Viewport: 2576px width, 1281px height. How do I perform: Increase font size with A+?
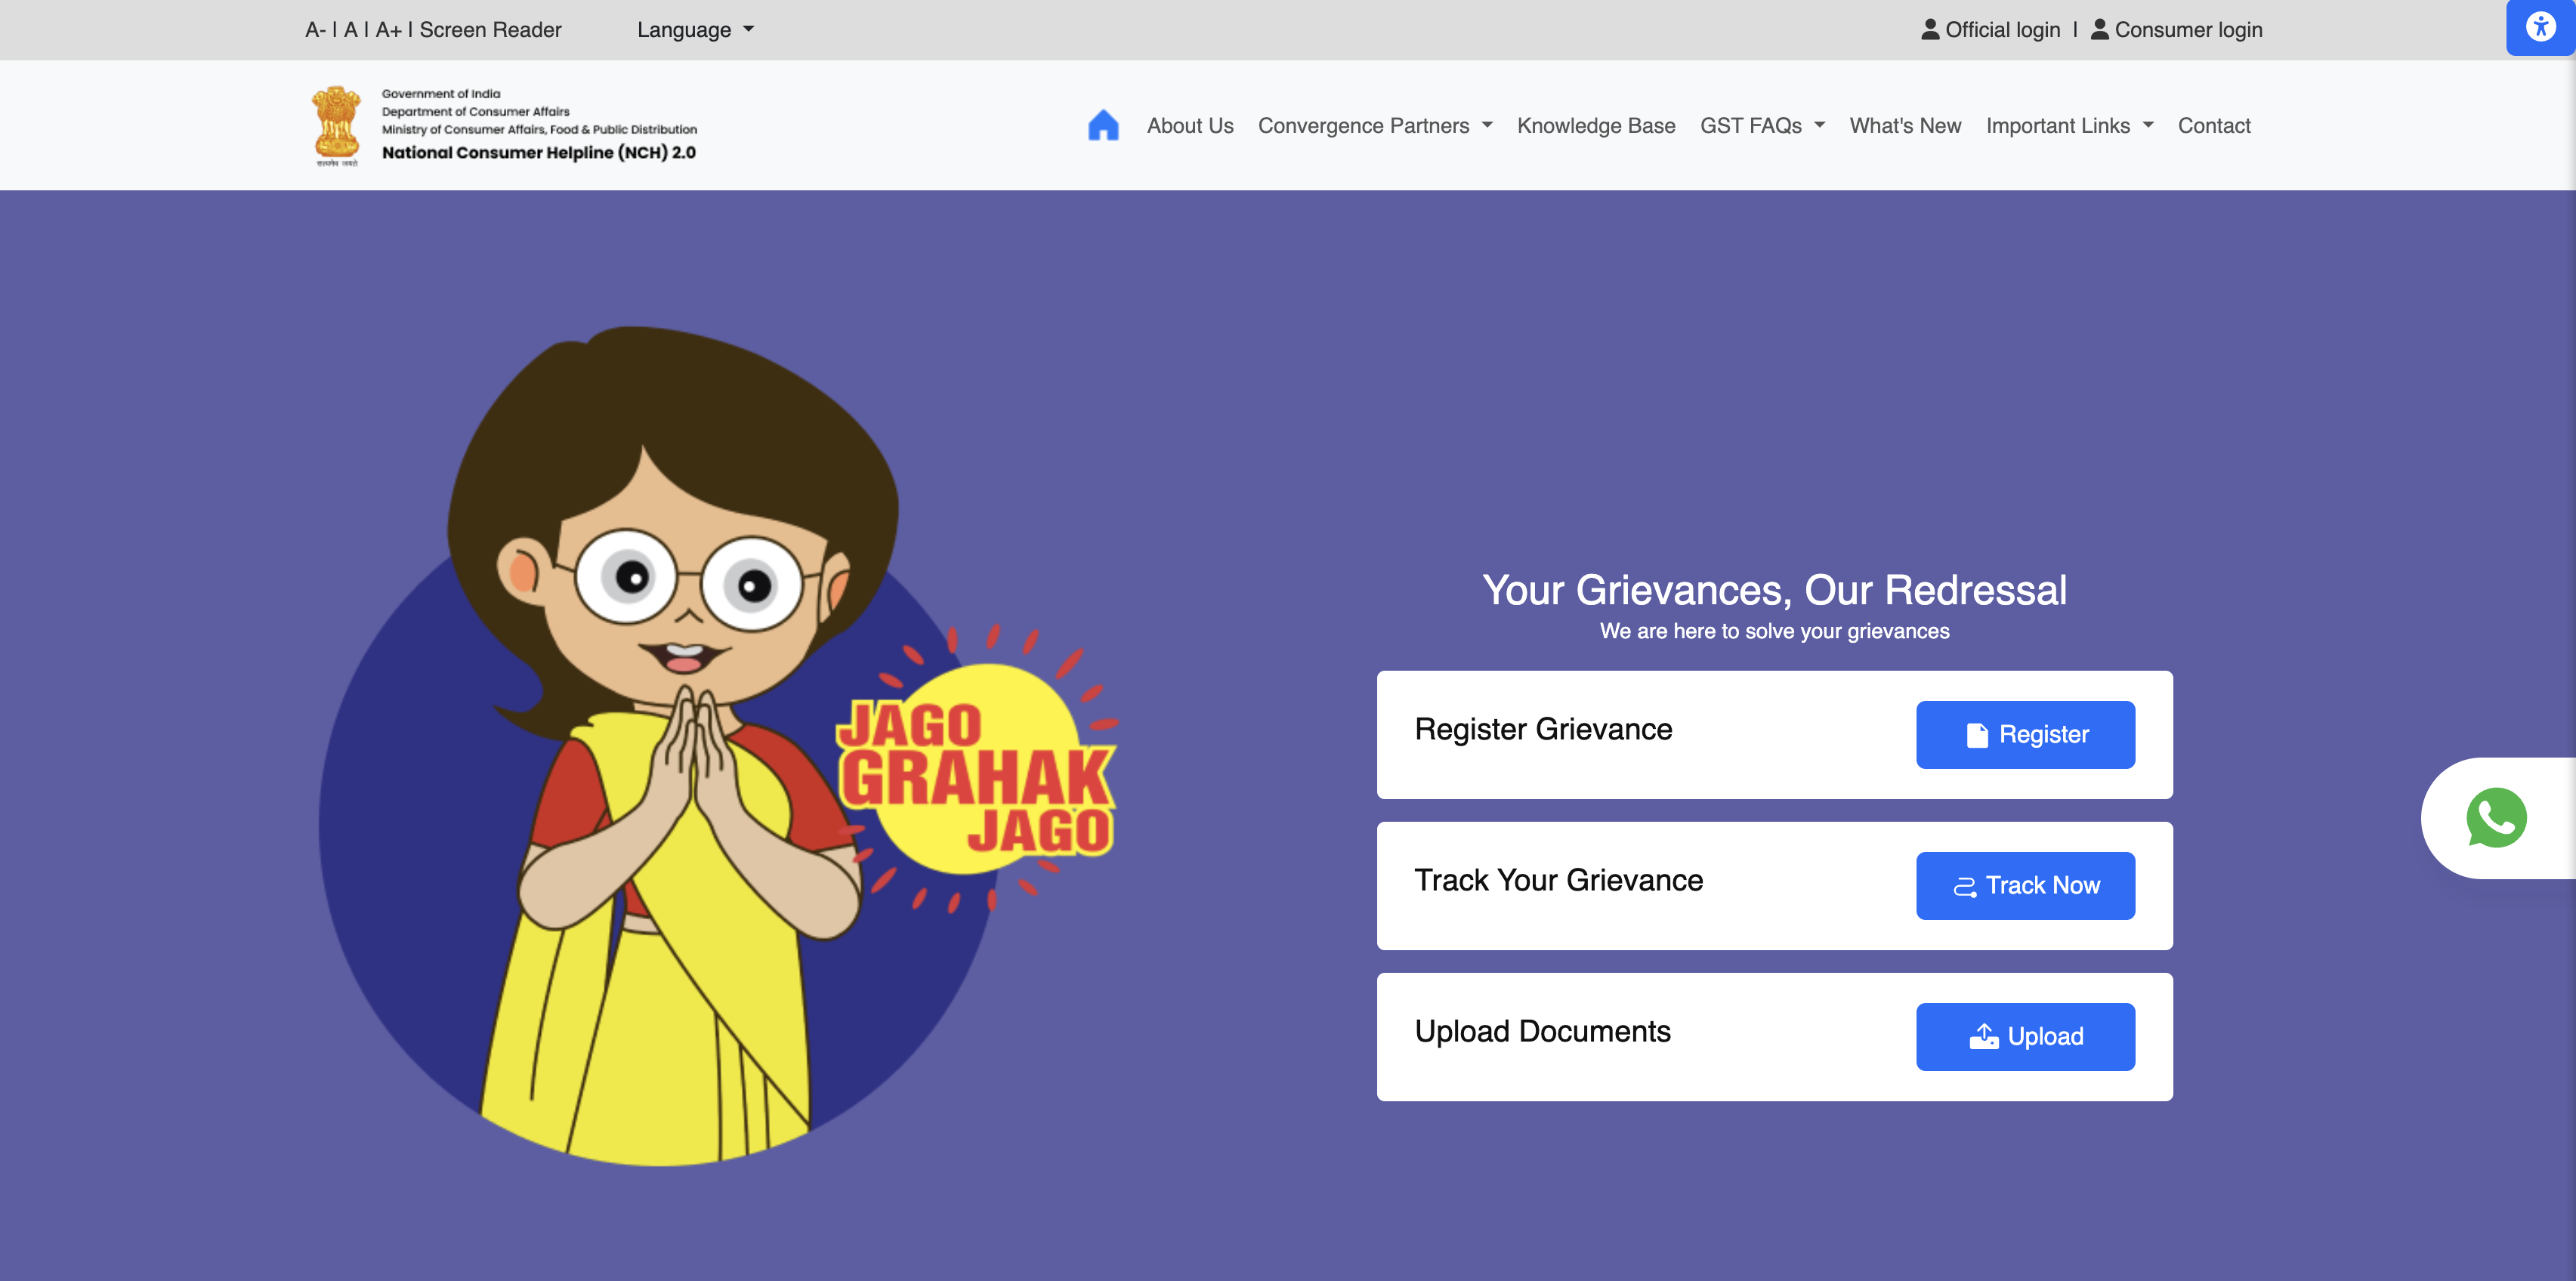(388, 30)
